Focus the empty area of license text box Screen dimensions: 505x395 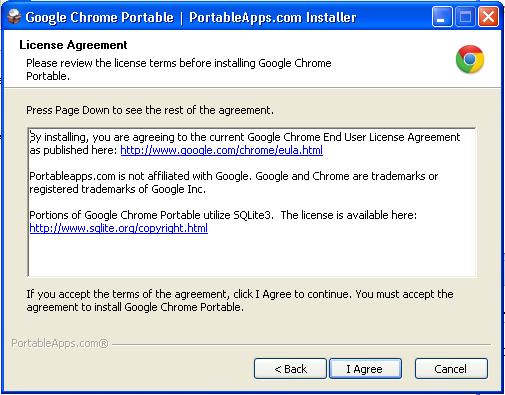(252, 255)
